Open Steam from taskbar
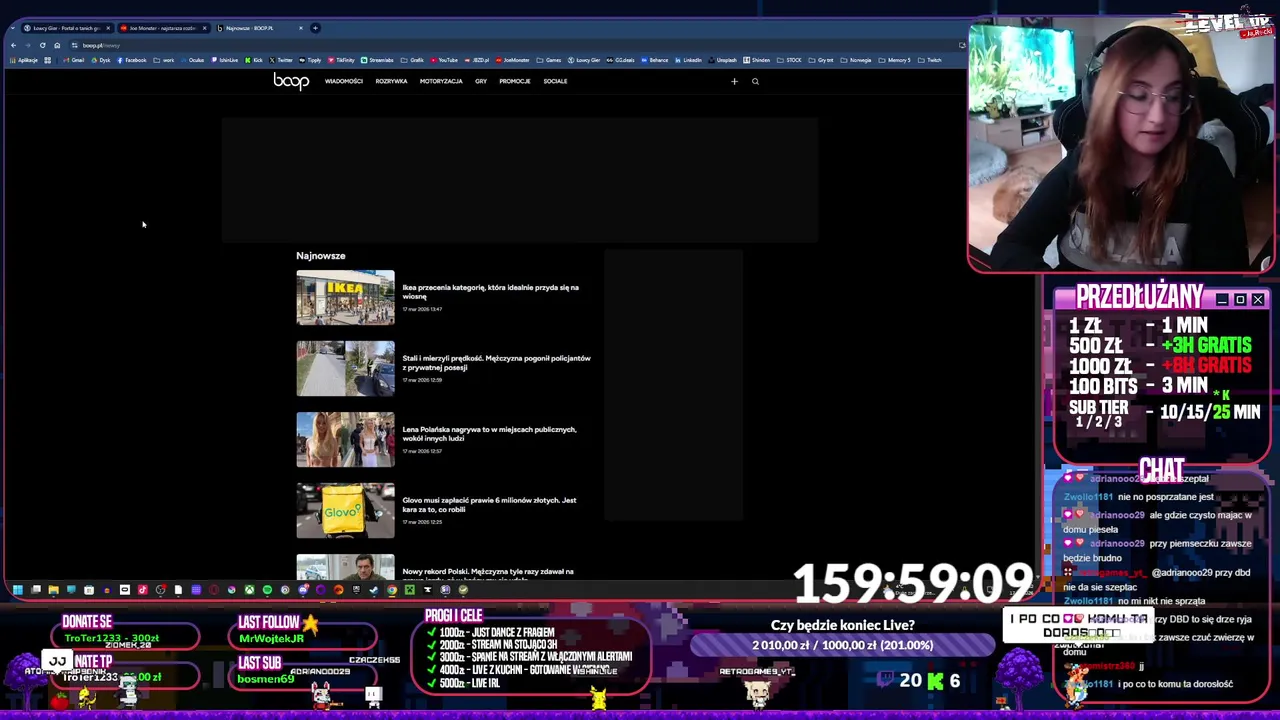The height and width of the screenshot is (720, 1280). tap(374, 590)
